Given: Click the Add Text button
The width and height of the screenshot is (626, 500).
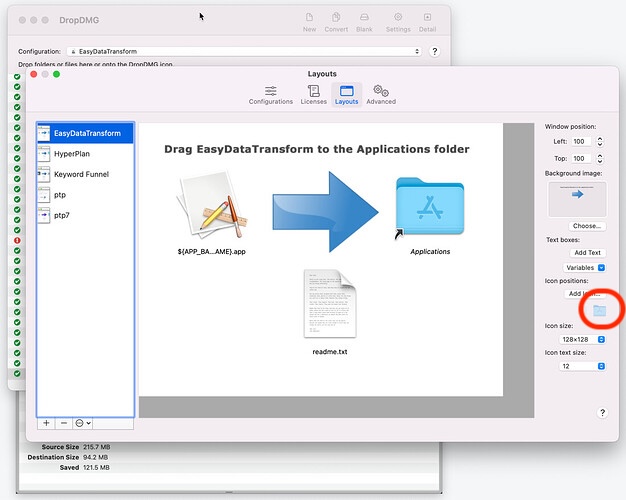Looking at the screenshot, I should (x=587, y=253).
